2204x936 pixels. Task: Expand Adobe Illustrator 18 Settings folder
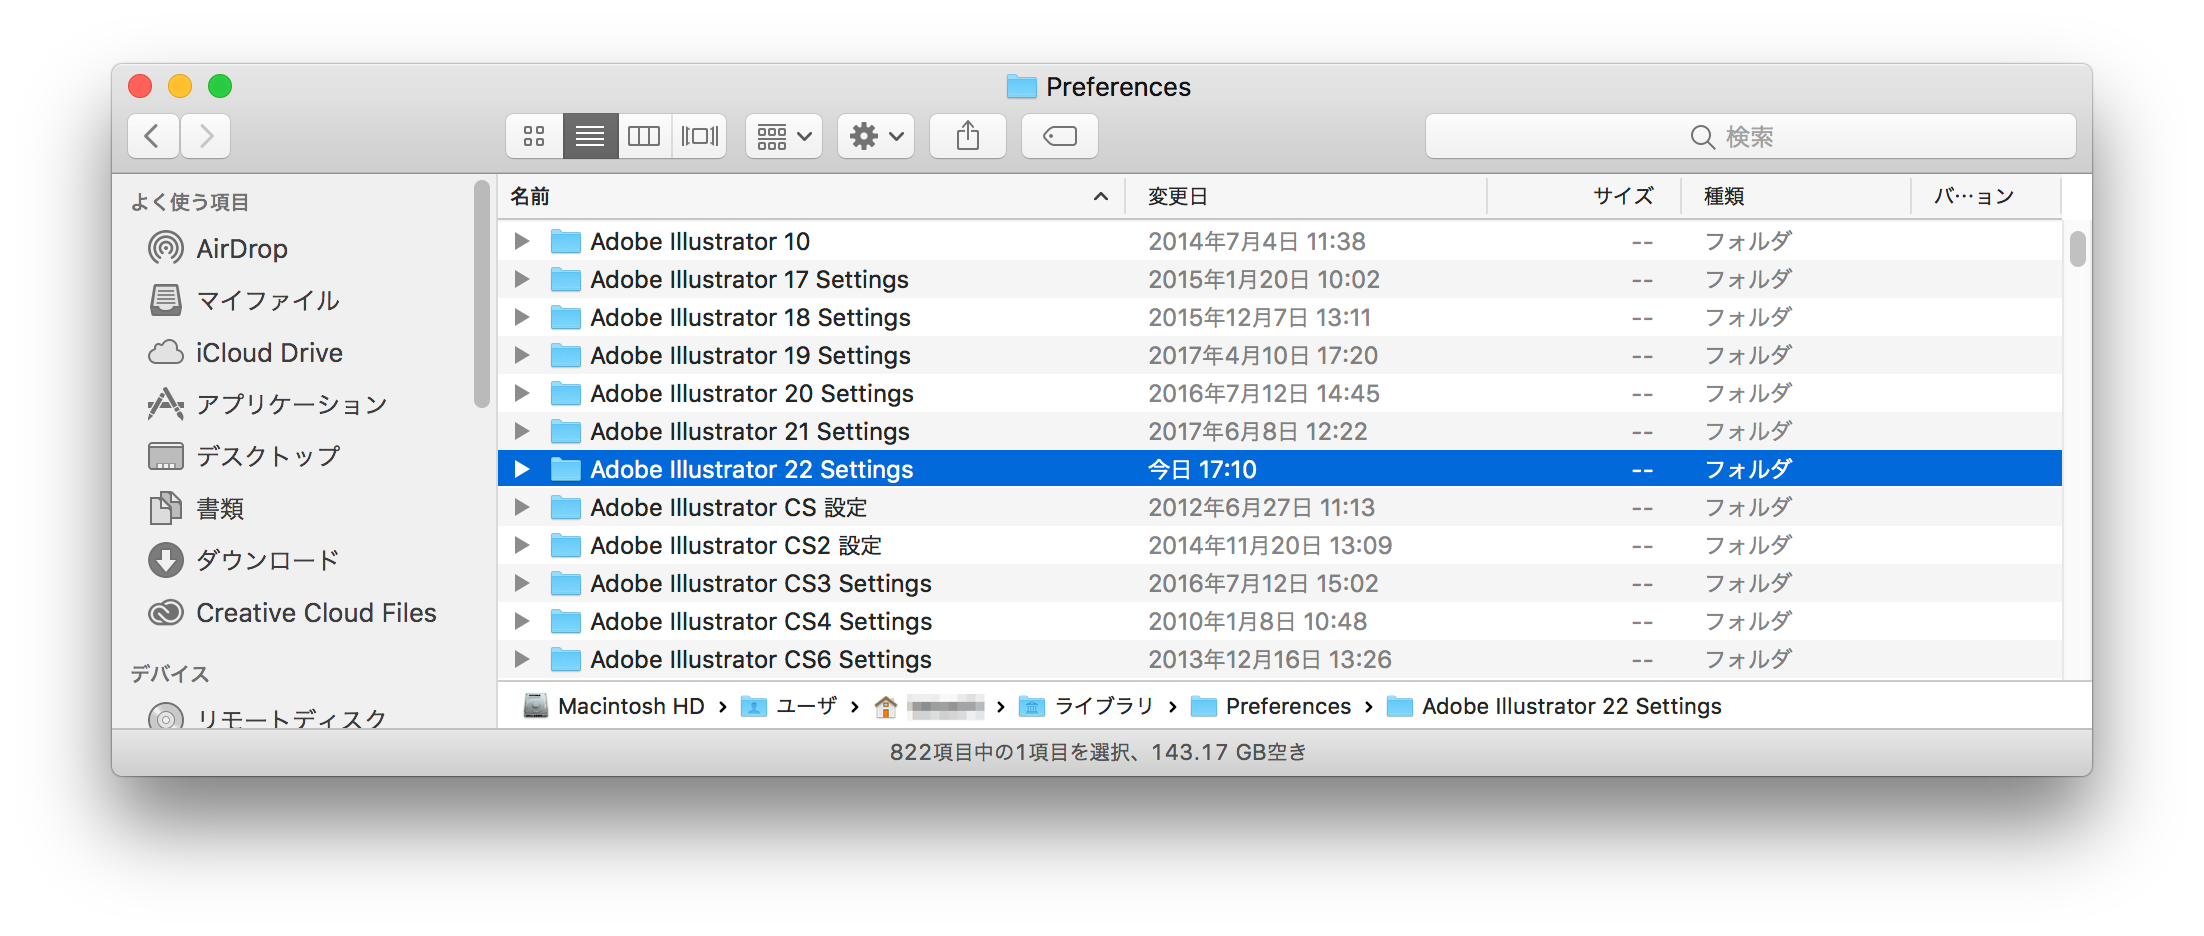point(521,317)
